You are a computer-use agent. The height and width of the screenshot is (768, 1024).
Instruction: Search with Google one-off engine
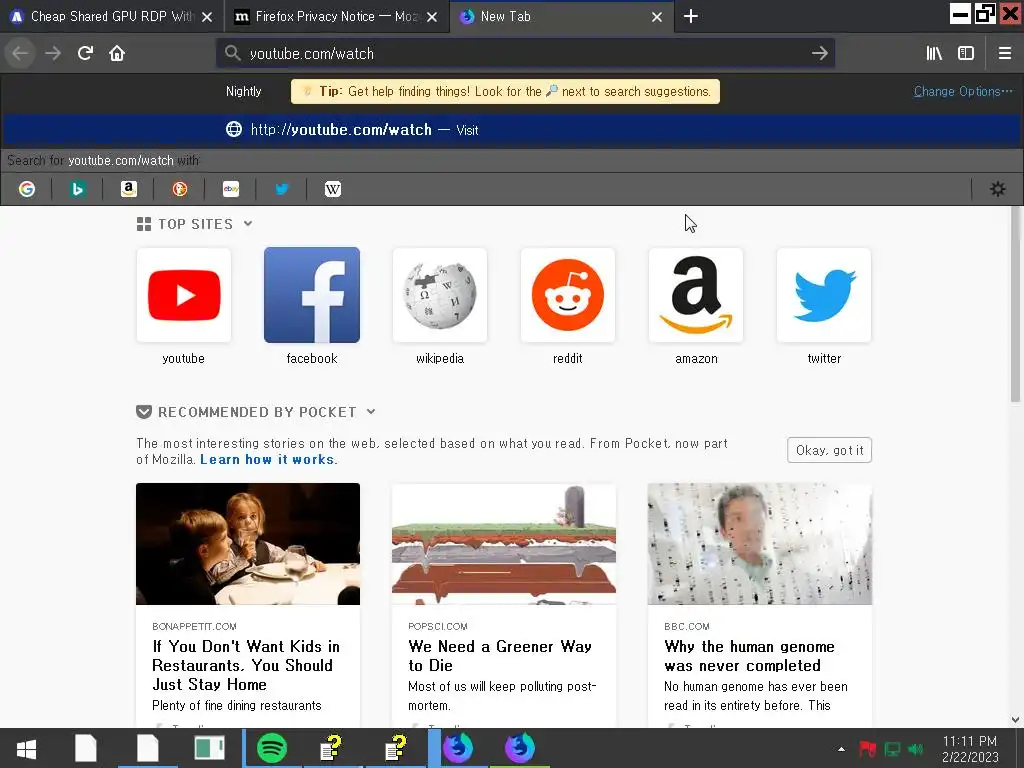(x=27, y=189)
